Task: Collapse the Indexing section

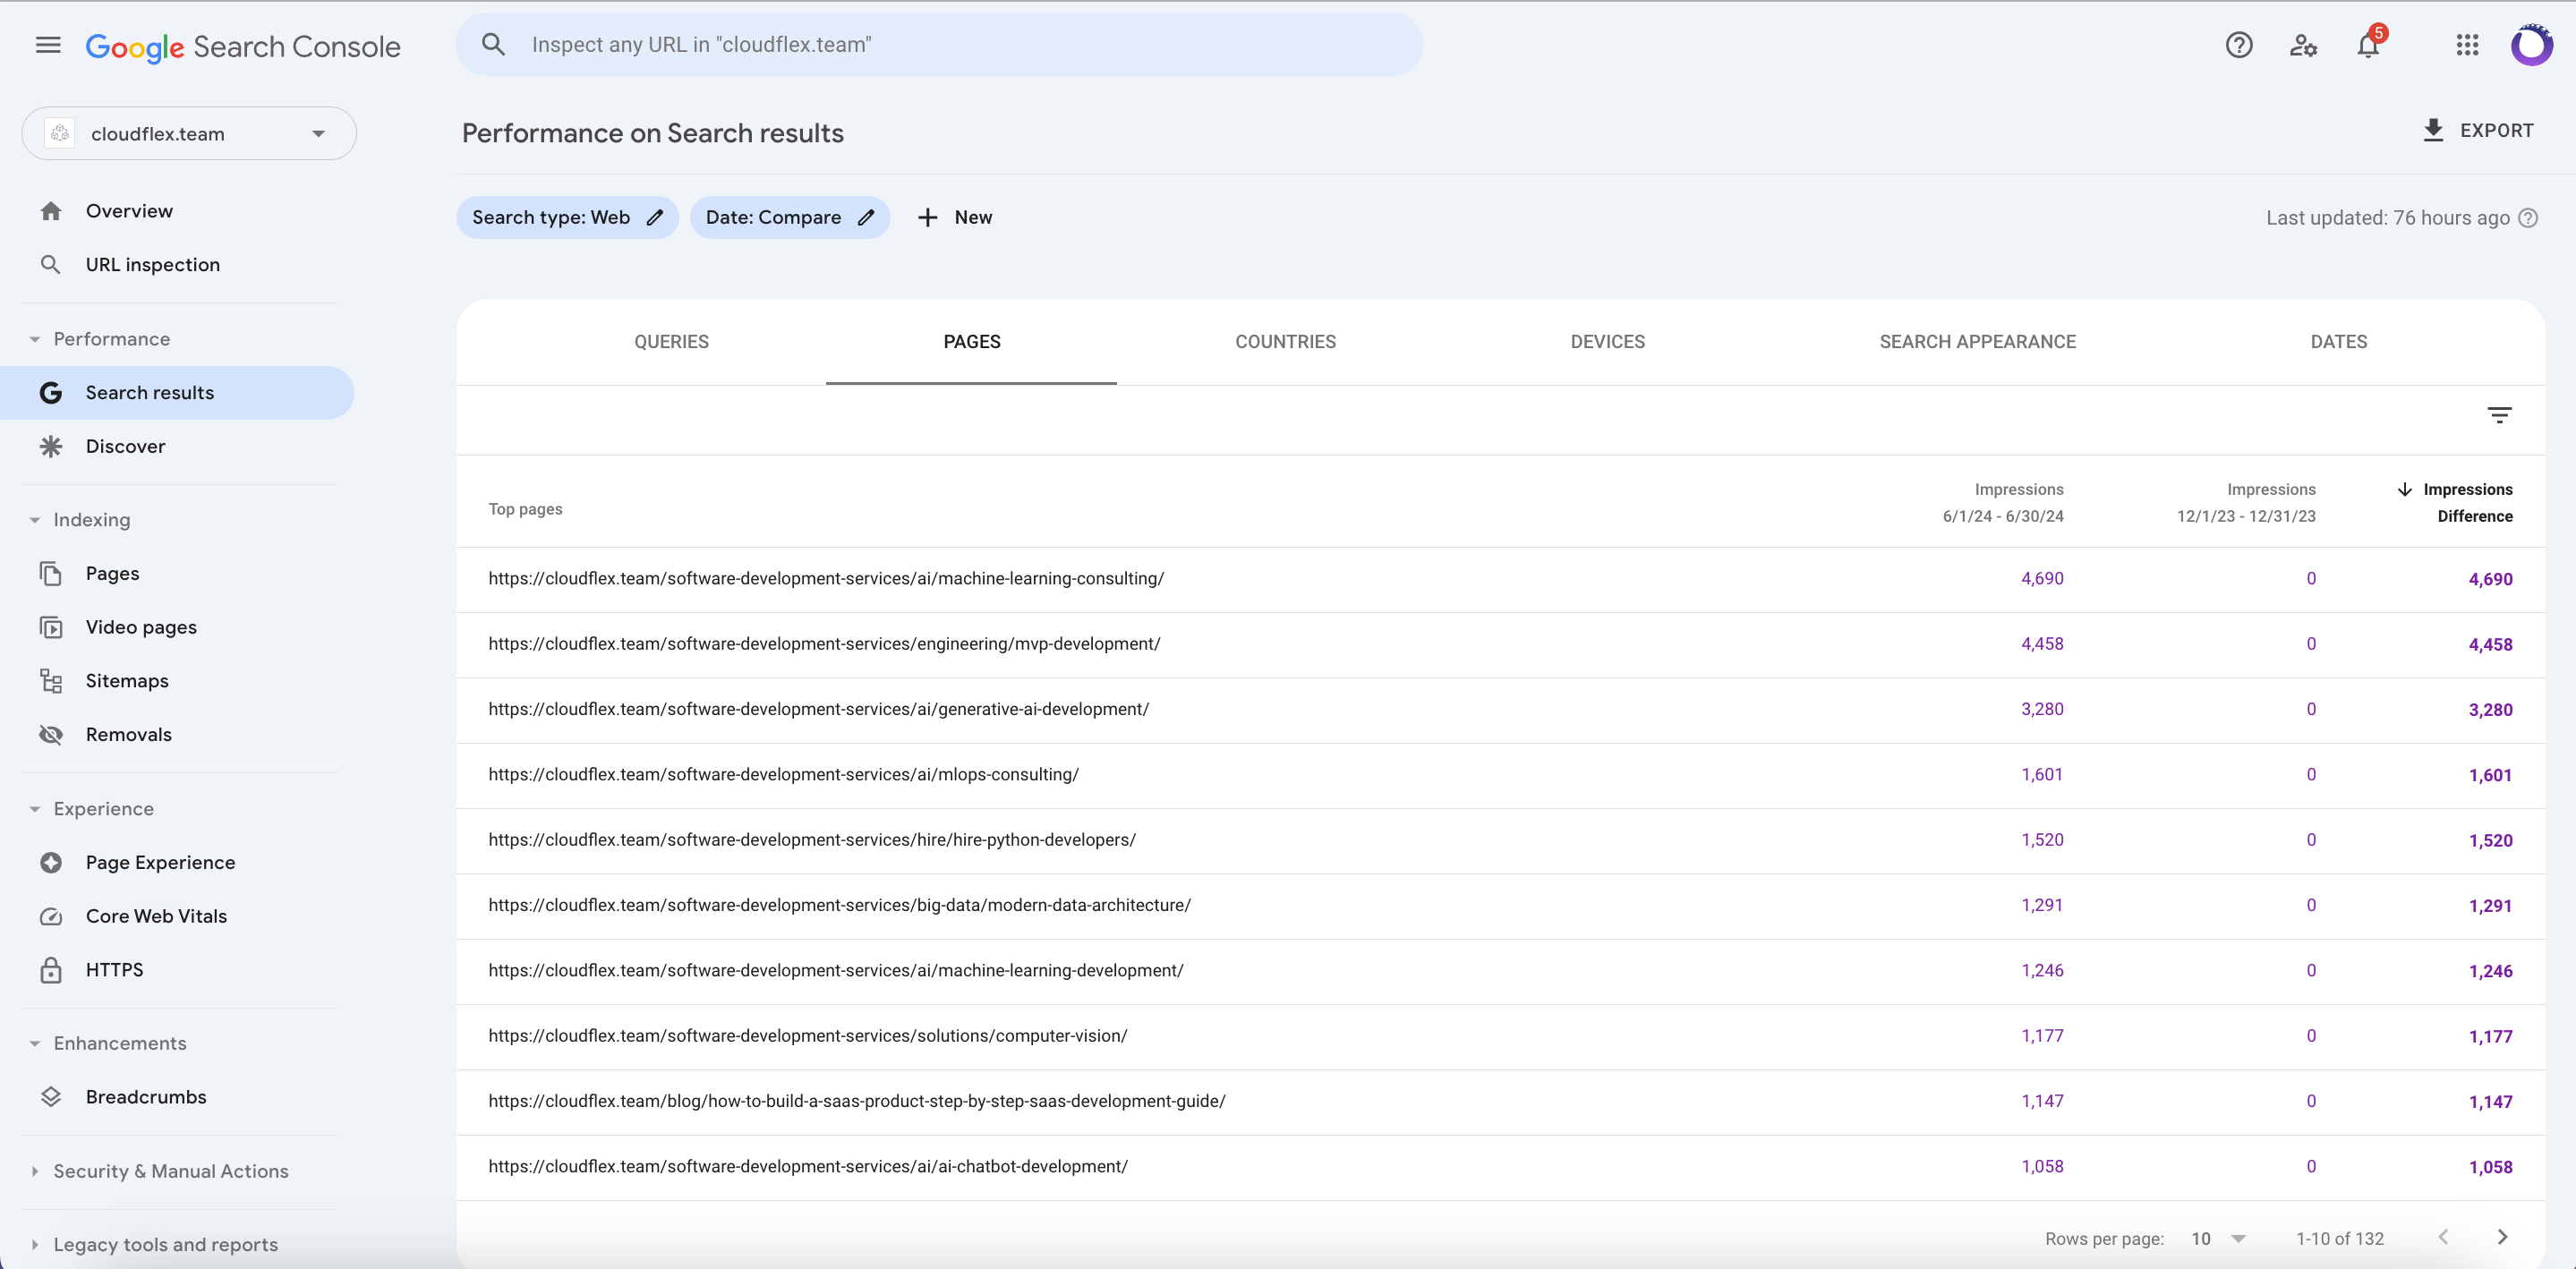Action: tap(35, 520)
